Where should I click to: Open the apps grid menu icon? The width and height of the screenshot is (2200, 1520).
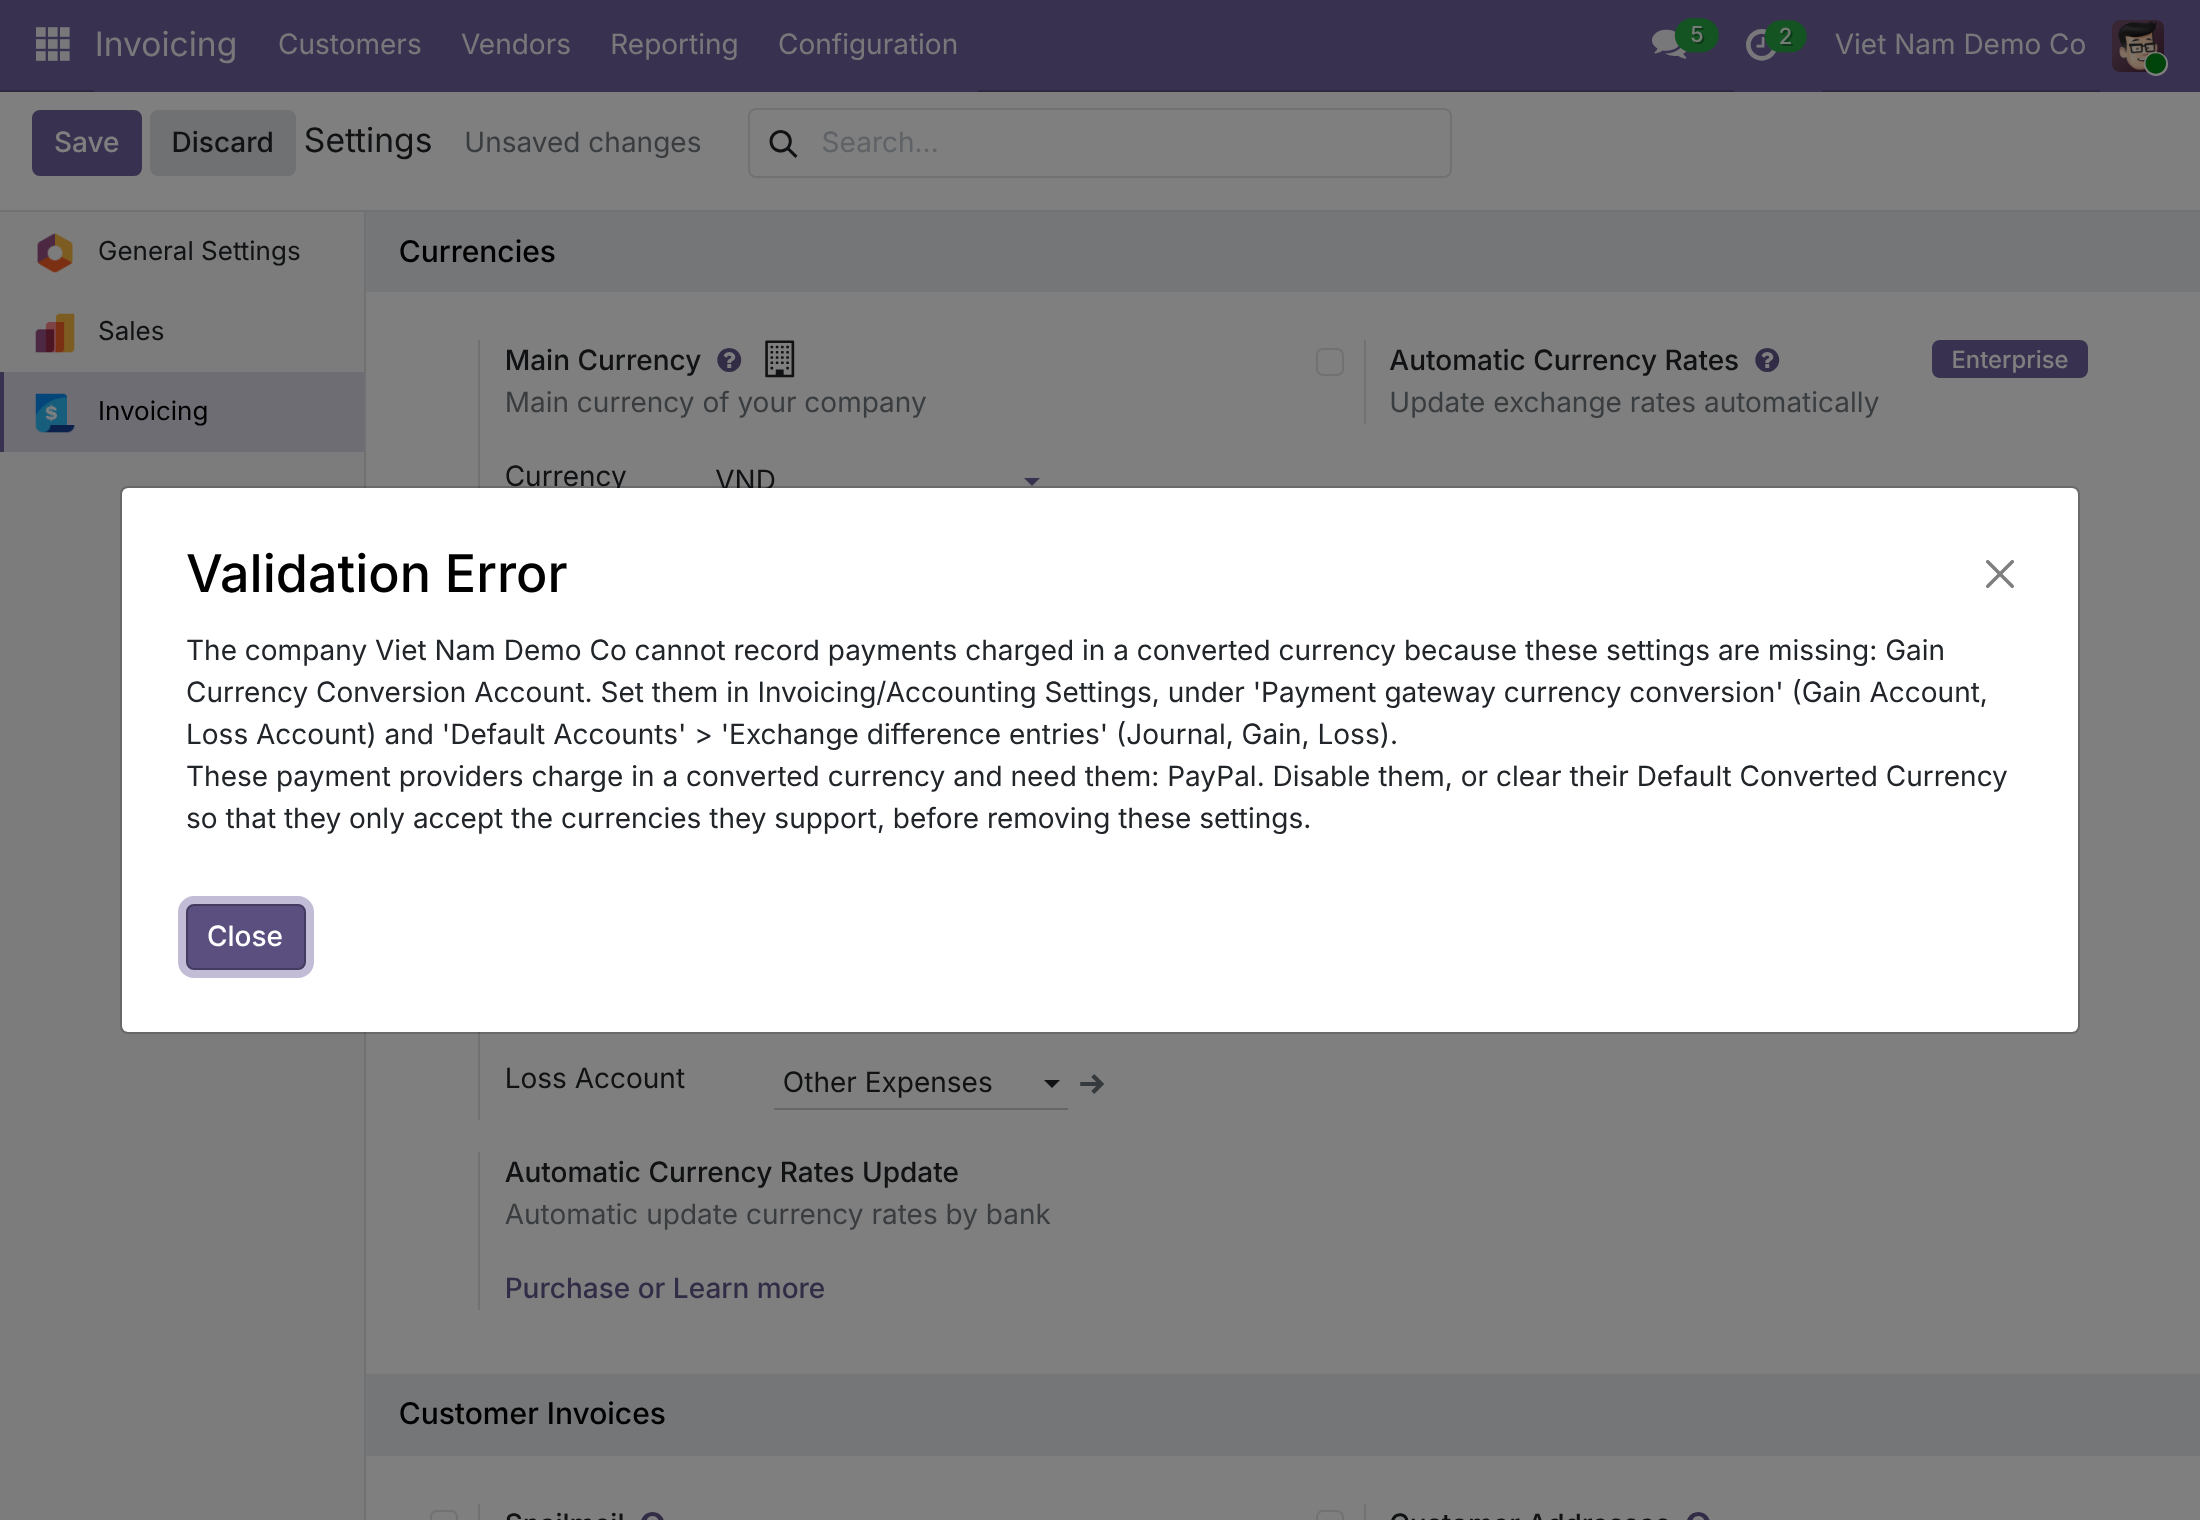[x=52, y=44]
